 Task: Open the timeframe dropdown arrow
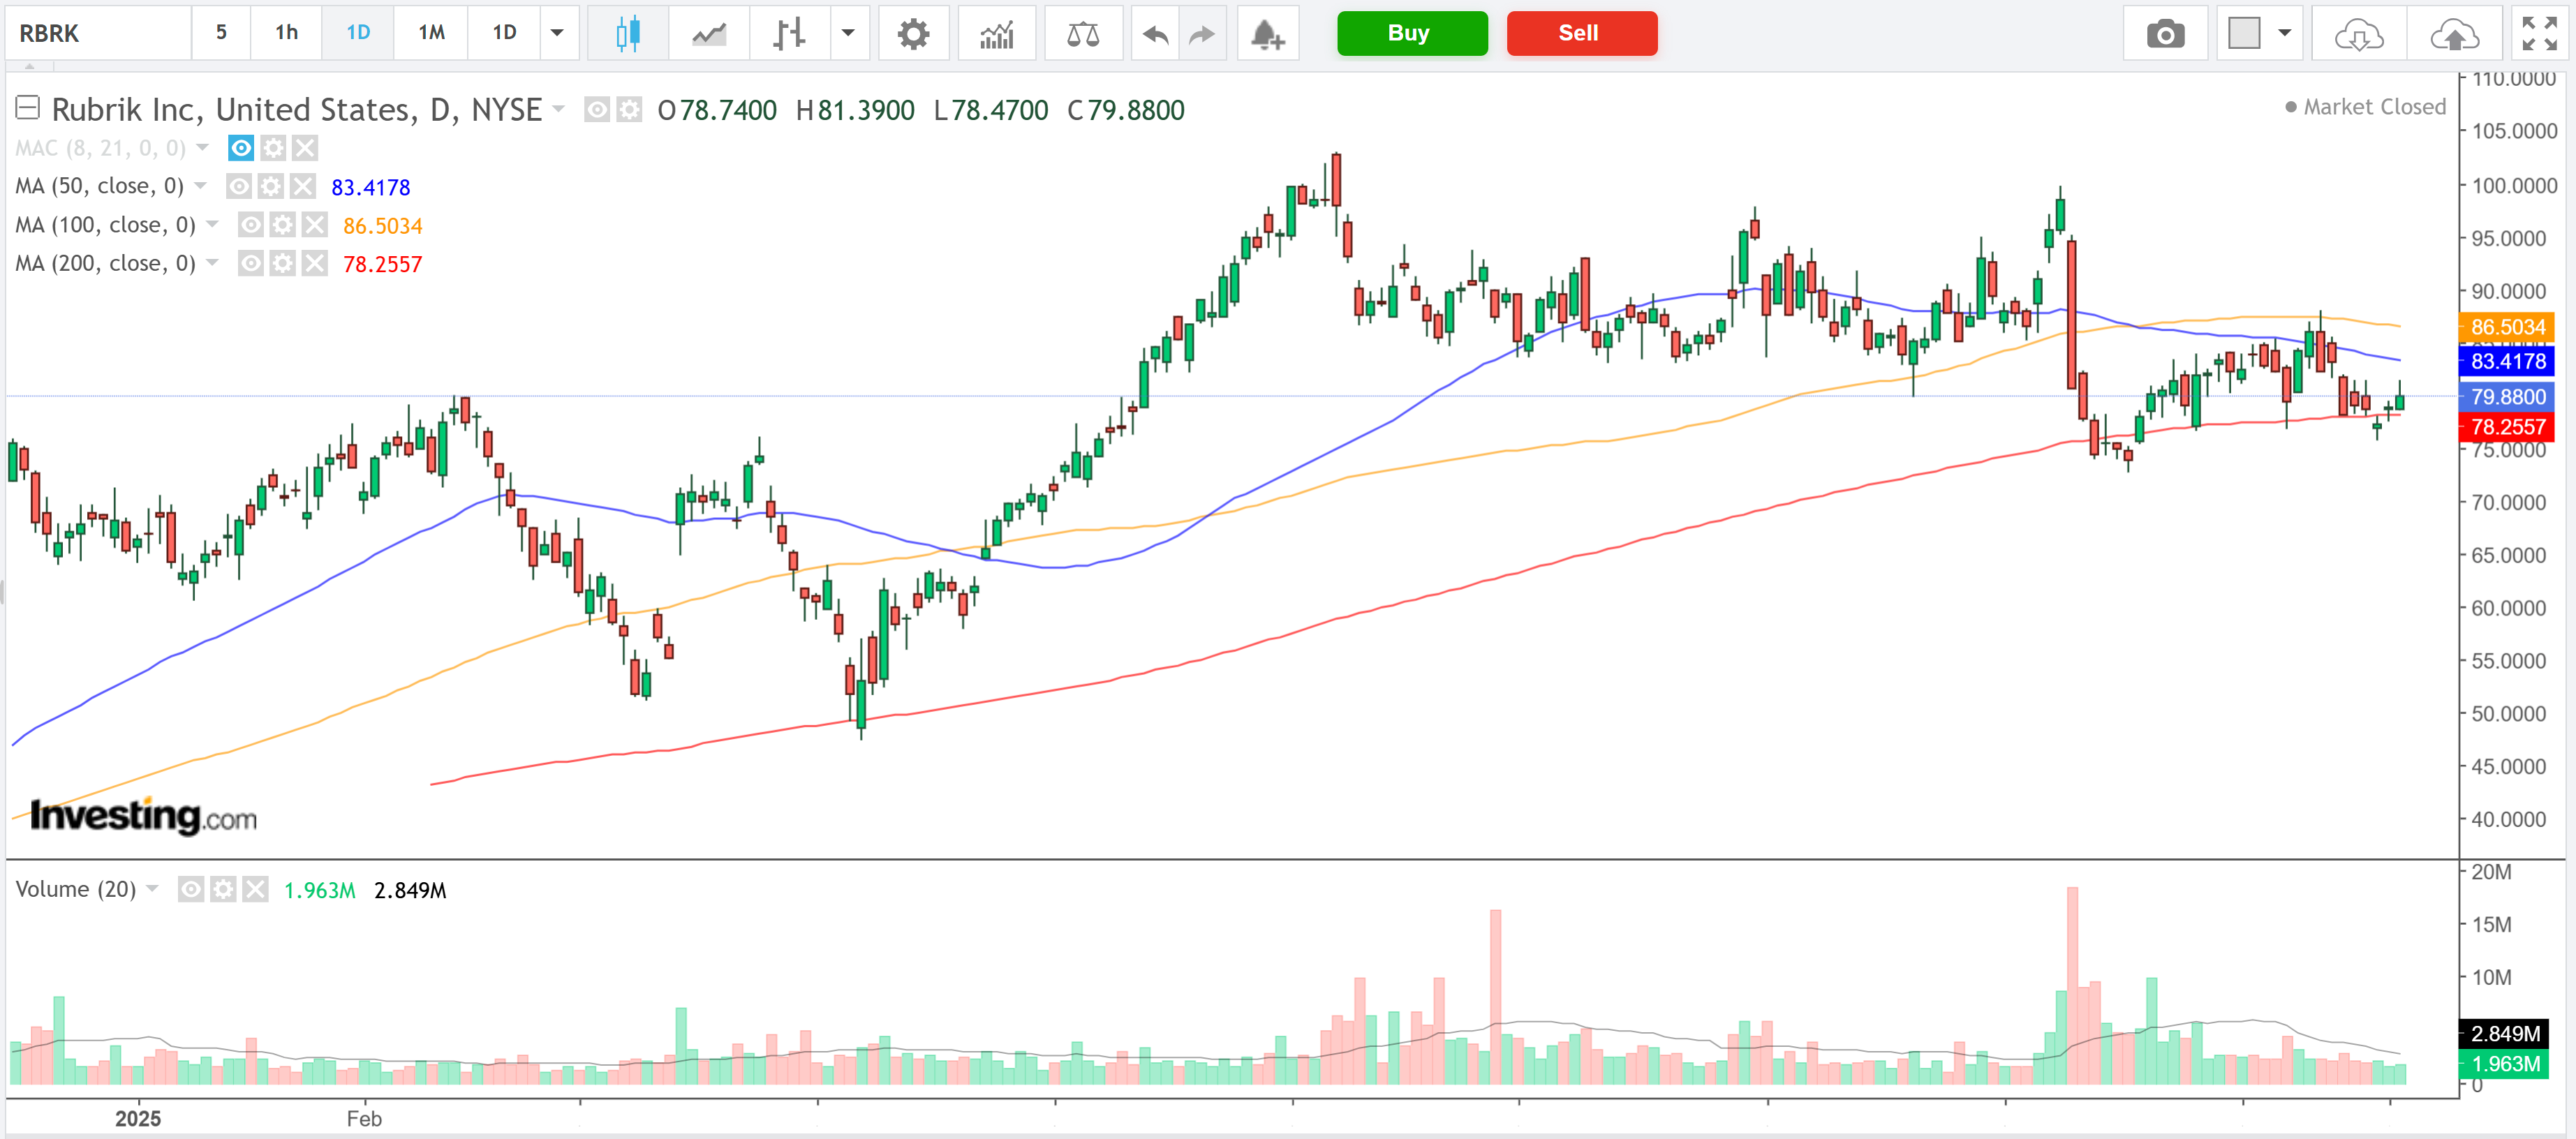(x=557, y=33)
